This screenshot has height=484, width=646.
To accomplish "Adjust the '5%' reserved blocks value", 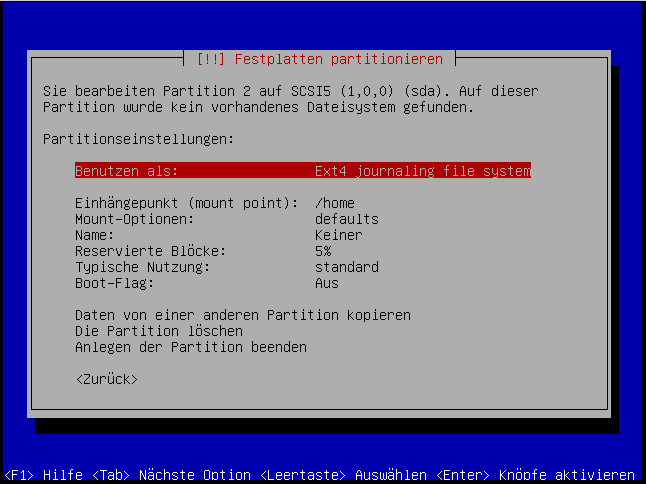I will (x=322, y=251).
